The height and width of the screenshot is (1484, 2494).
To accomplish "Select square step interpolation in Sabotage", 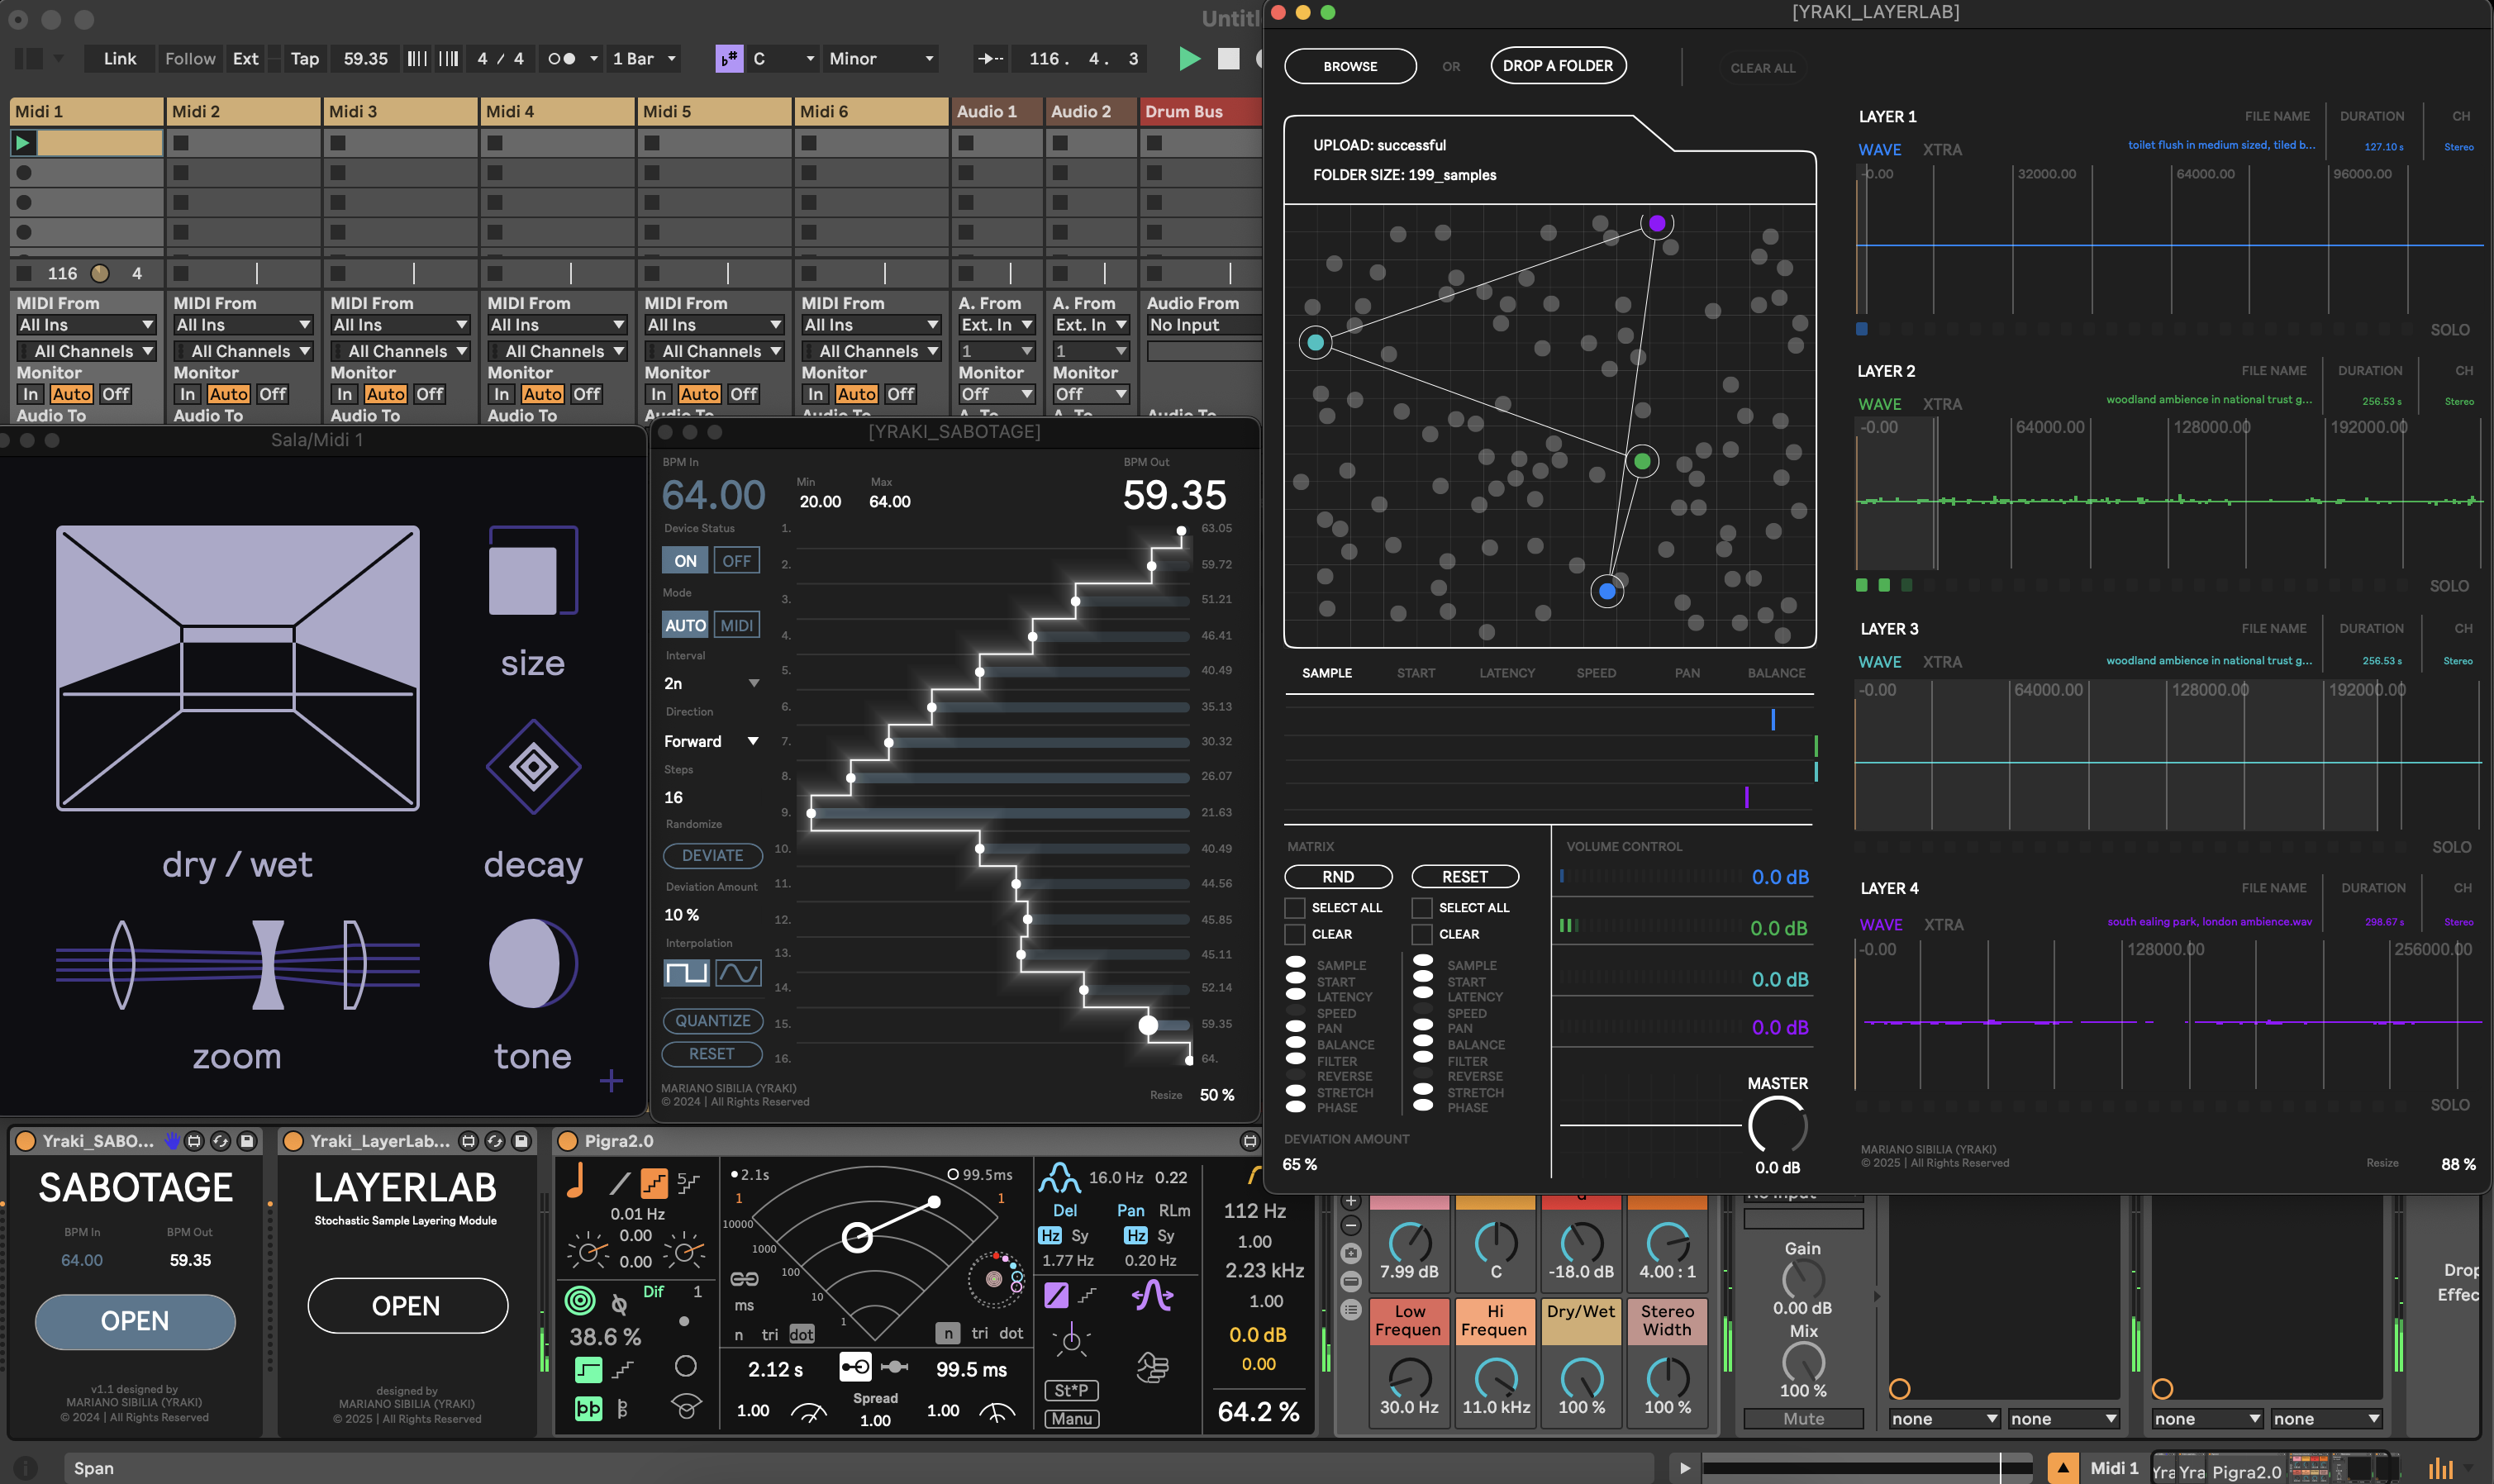I will tap(687, 973).
